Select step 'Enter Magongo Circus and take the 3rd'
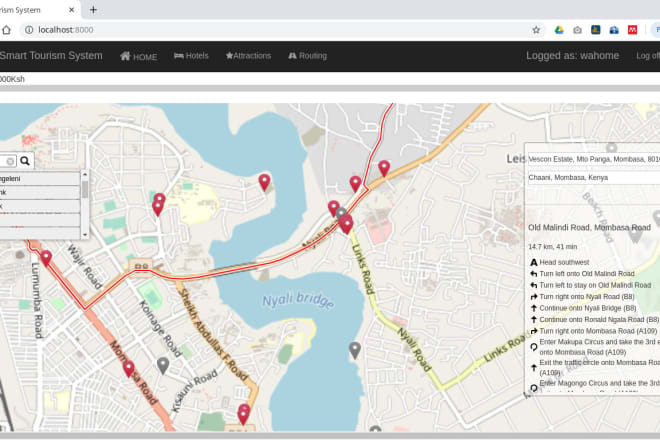 pos(599,383)
